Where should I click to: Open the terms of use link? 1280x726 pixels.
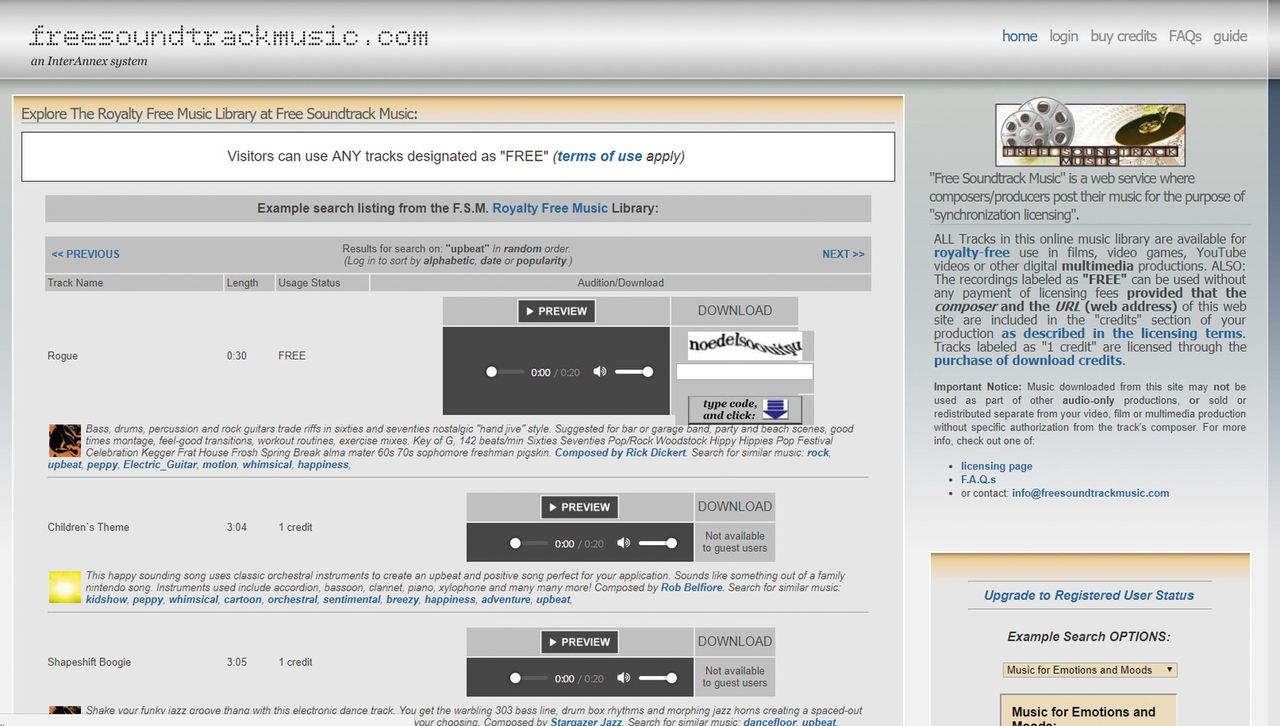pos(600,156)
